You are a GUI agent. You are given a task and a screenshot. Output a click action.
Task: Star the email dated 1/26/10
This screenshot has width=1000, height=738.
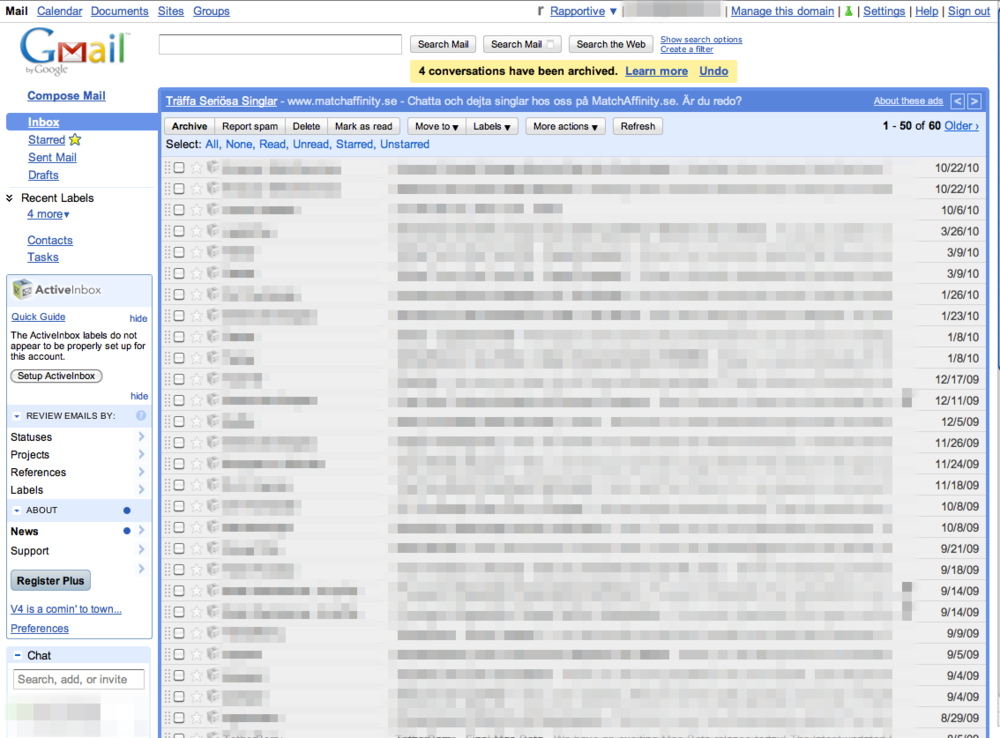pyautogui.click(x=196, y=295)
